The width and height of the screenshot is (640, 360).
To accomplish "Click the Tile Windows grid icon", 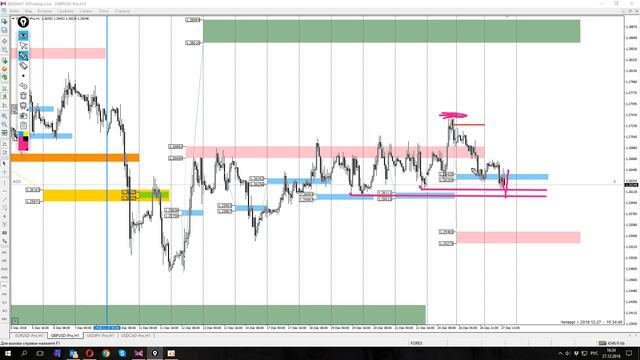I will pyautogui.click(x=4, y=133).
